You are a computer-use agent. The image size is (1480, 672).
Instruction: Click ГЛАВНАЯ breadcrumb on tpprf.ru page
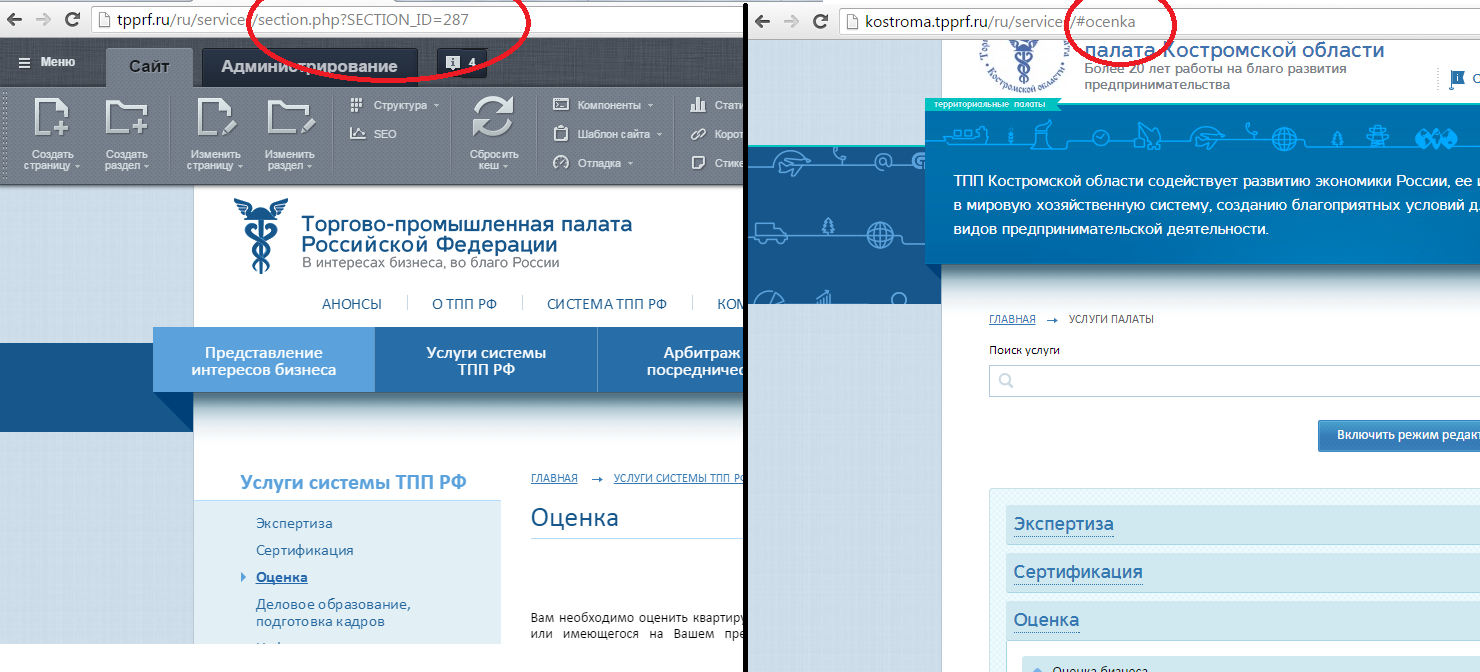pos(554,478)
